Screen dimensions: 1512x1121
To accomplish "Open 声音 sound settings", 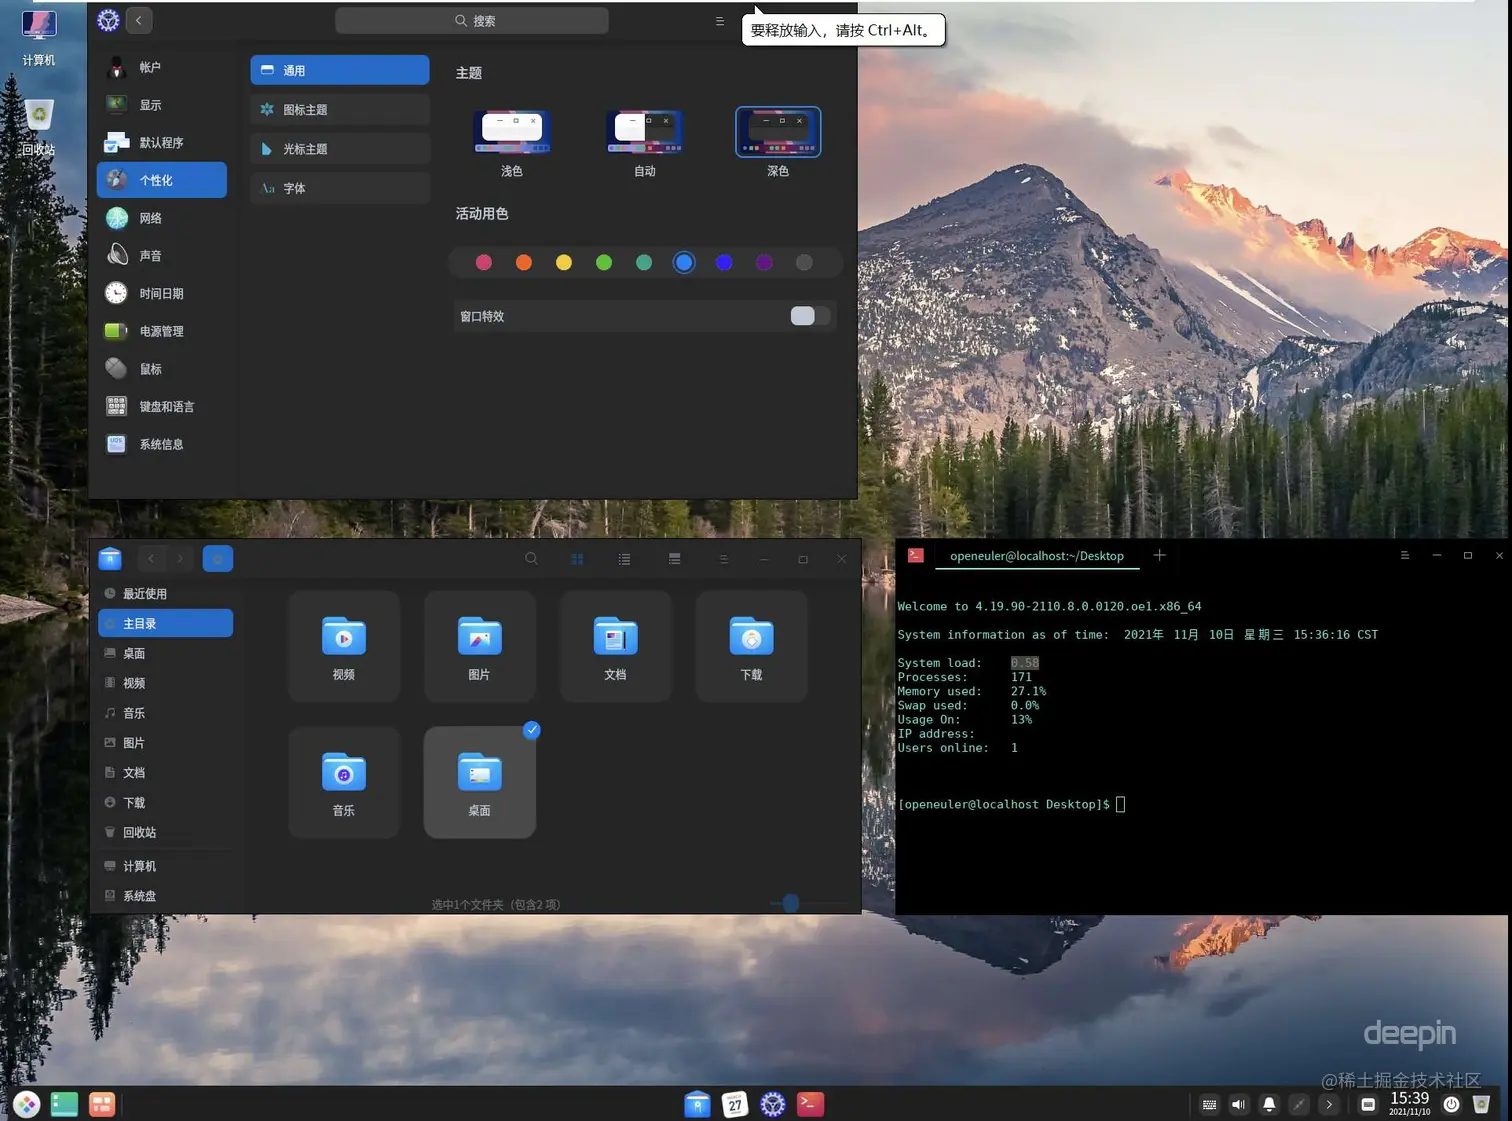I will pyautogui.click(x=162, y=256).
